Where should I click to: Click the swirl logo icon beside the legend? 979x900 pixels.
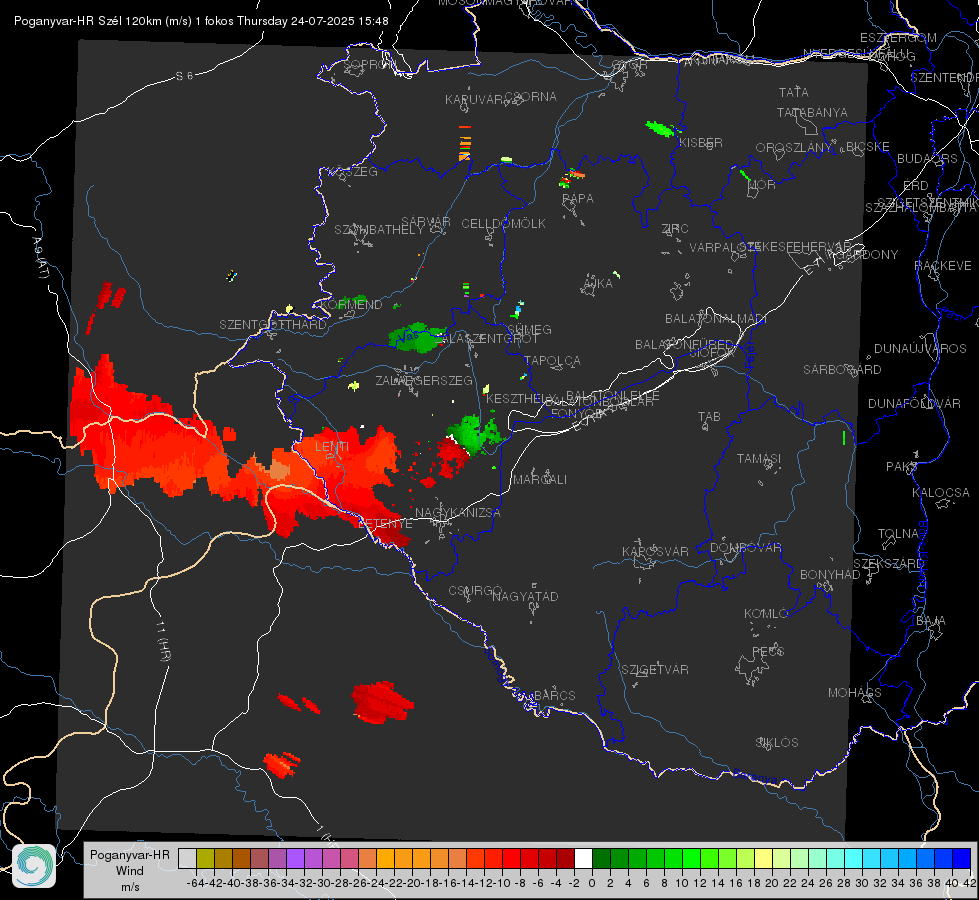[34, 866]
